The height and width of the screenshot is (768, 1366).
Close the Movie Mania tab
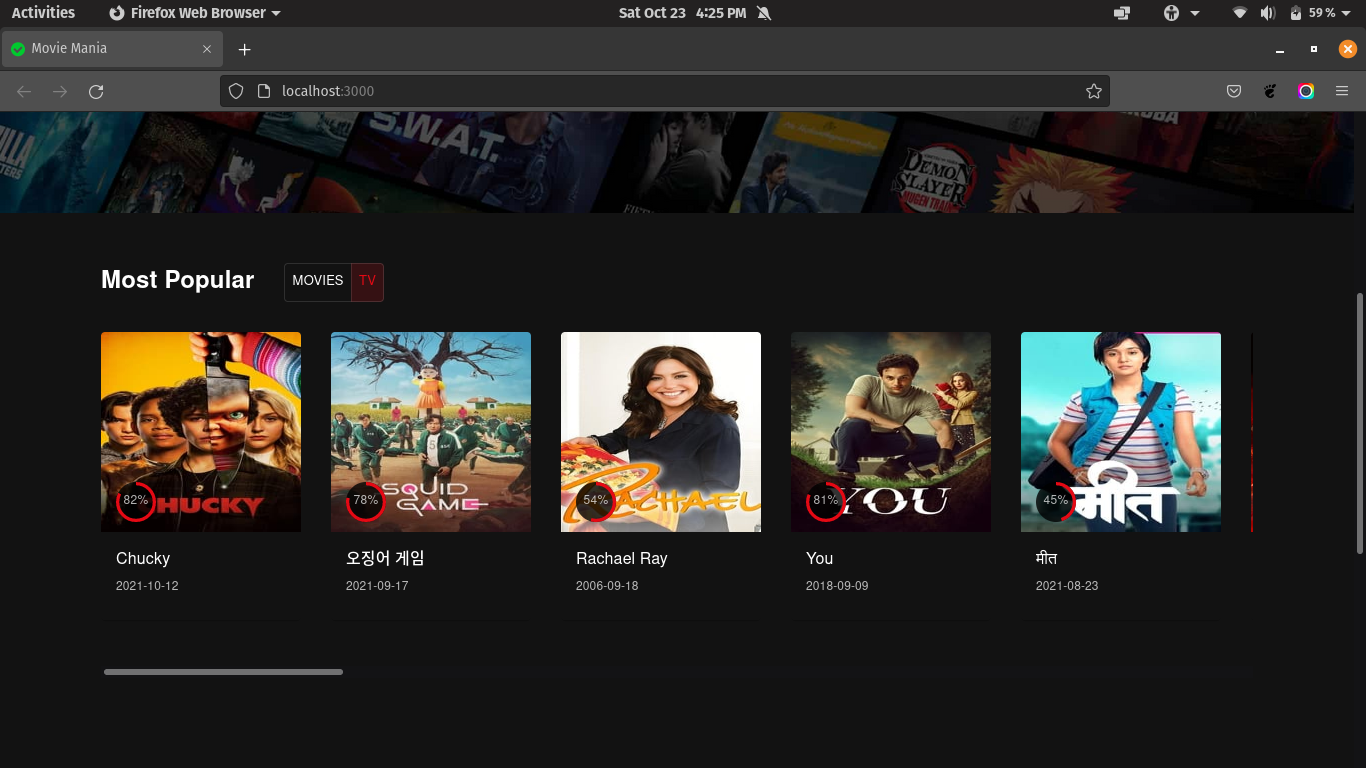coord(207,49)
